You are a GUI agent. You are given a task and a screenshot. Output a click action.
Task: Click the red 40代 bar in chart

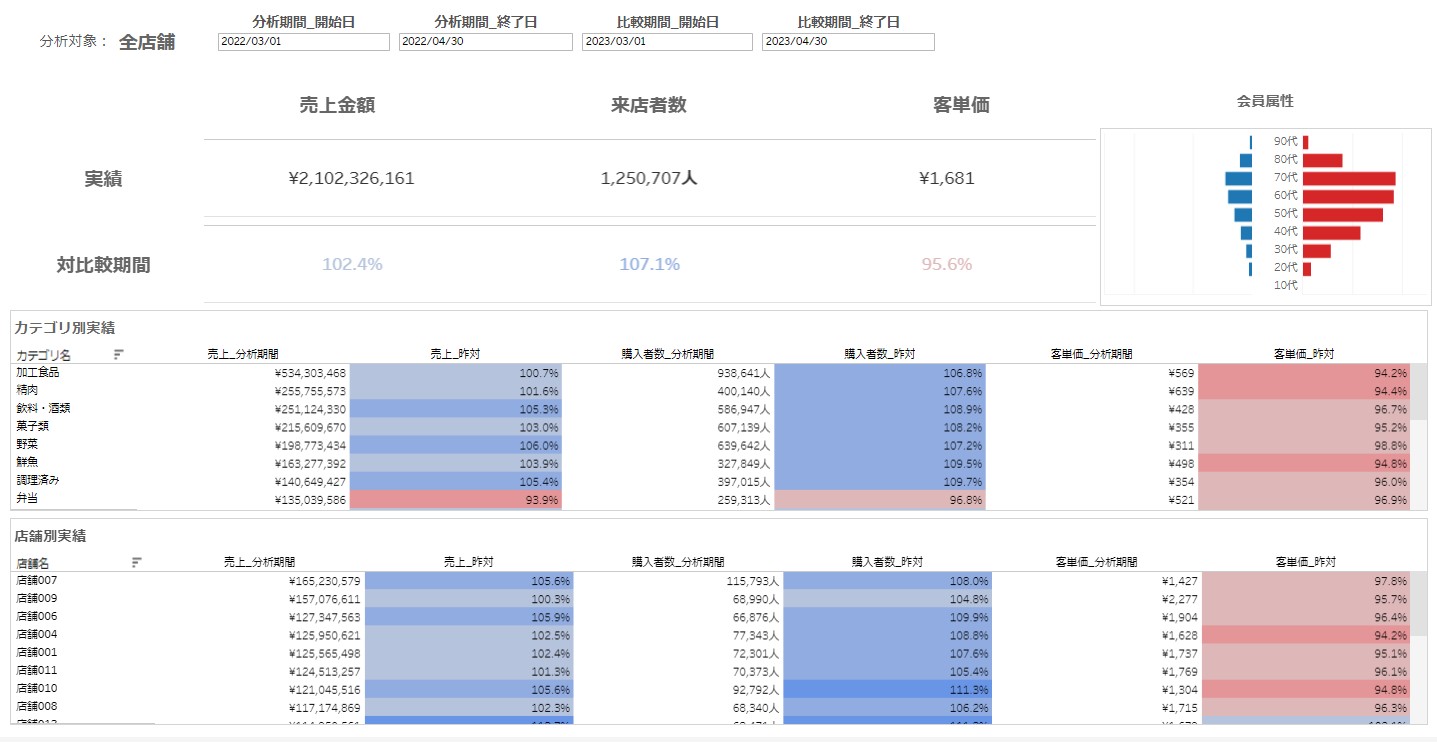tap(1330, 232)
